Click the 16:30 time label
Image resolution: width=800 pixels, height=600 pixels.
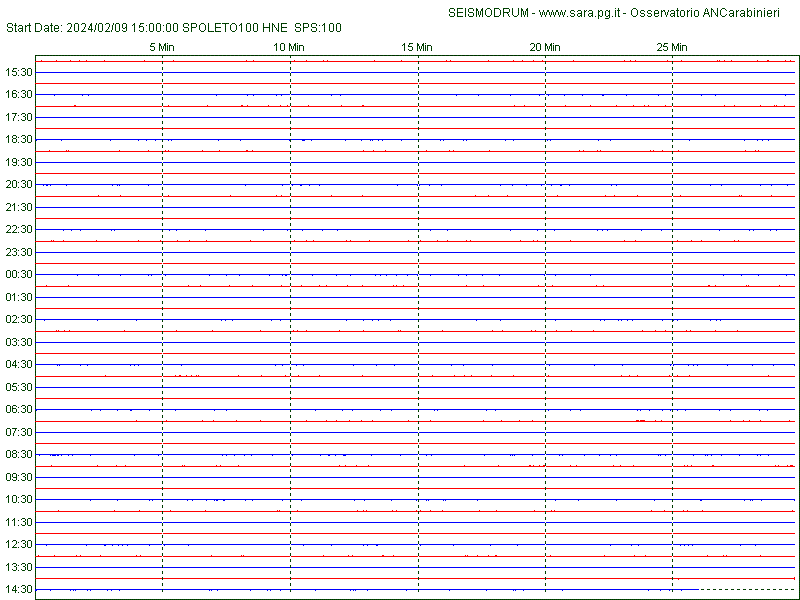pos(19,94)
